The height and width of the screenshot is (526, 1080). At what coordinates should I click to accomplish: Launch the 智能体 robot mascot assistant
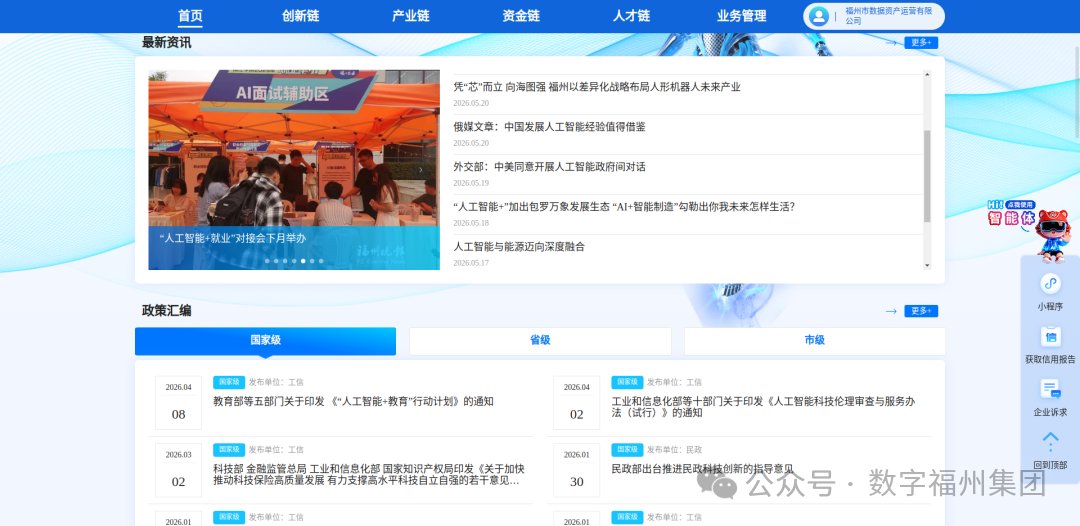click(1051, 234)
